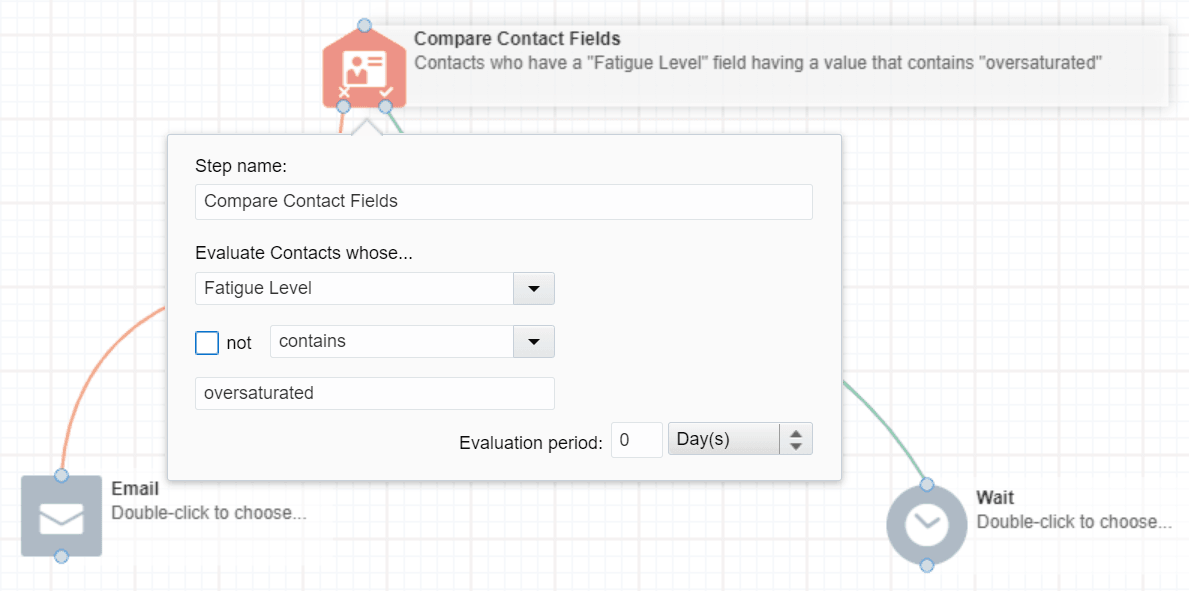The image size is (1189, 591).
Task: Decrement the Day(s) value with the down arrow
Action: tap(798, 445)
